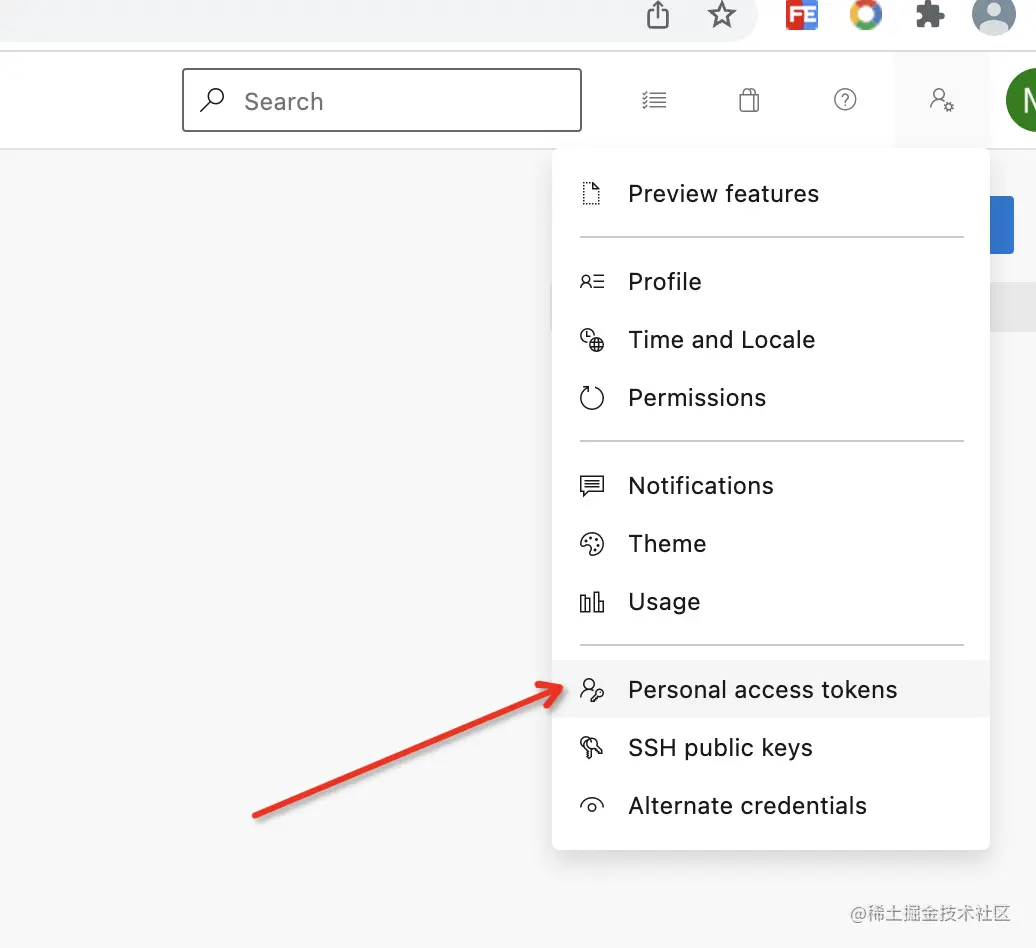Open the green user avatar
Screen dimensions: 1036x948
(1022, 100)
